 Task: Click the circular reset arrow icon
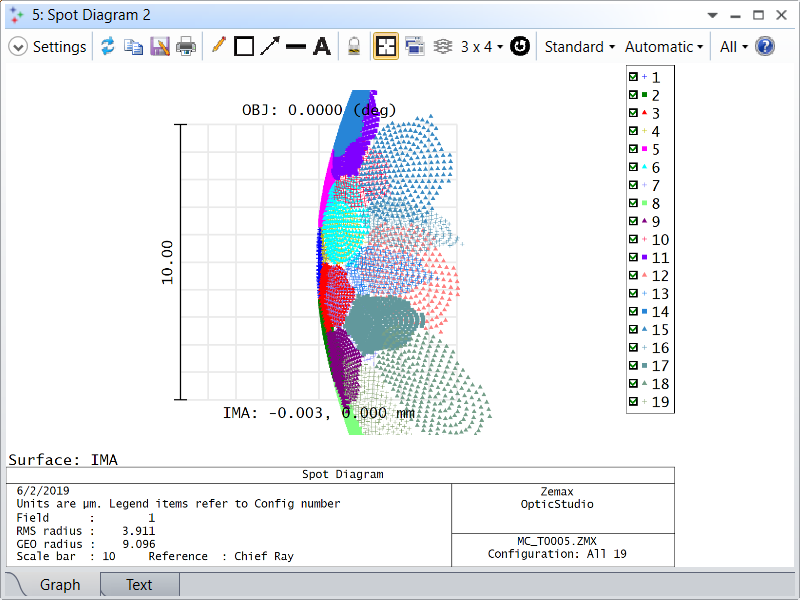(x=520, y=47)
